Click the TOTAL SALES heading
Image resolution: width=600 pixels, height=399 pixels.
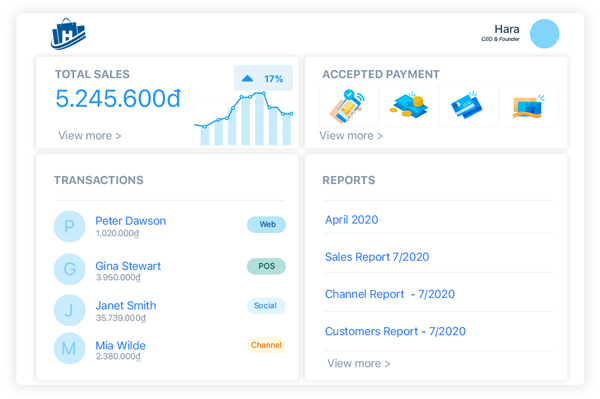tap(92, 74)
